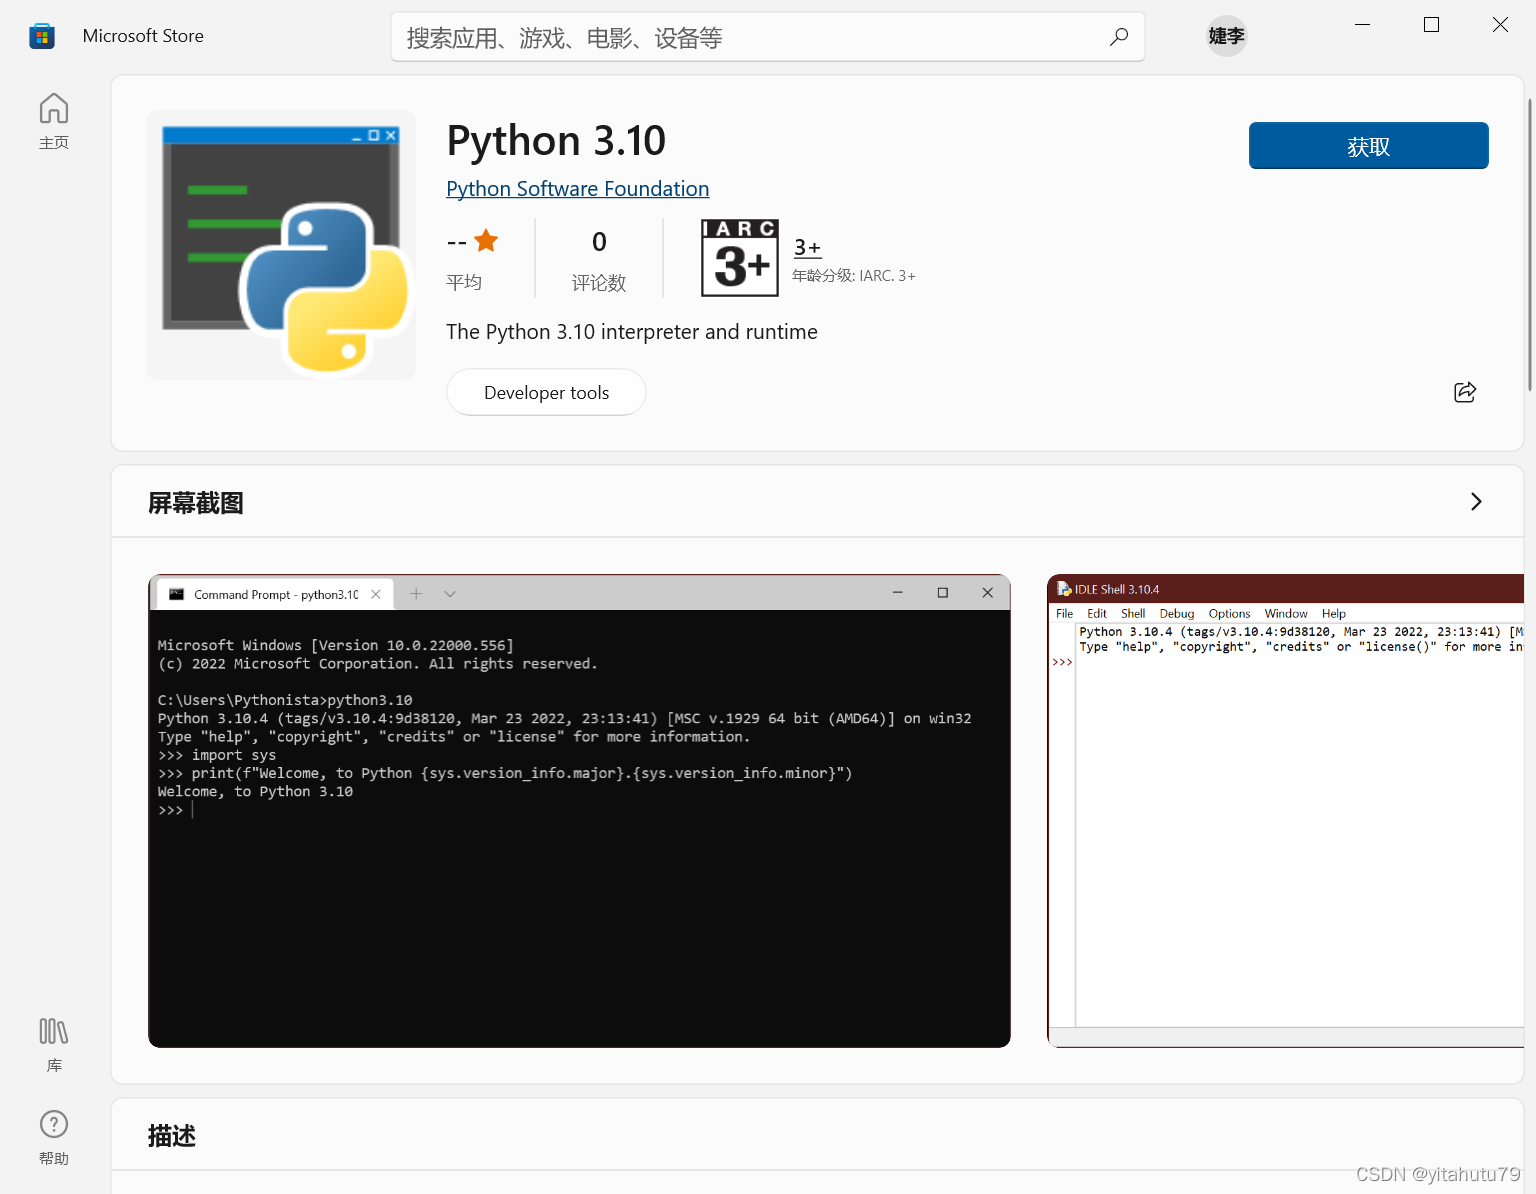This screenshot has height=1194, width=1536.
Task: Maximize the Microsoft Store window
Action: pyautogui.click(x=1431, y=25)
